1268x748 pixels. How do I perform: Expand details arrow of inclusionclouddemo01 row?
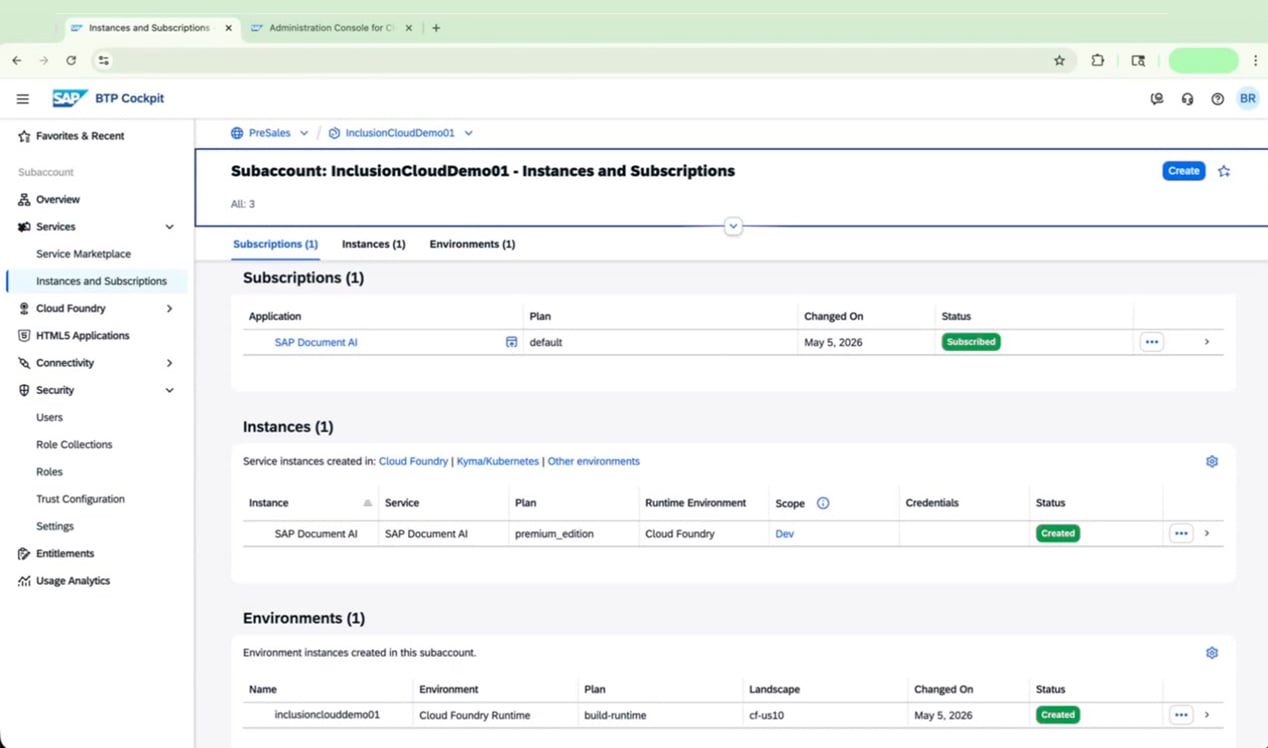(1207, 715)
